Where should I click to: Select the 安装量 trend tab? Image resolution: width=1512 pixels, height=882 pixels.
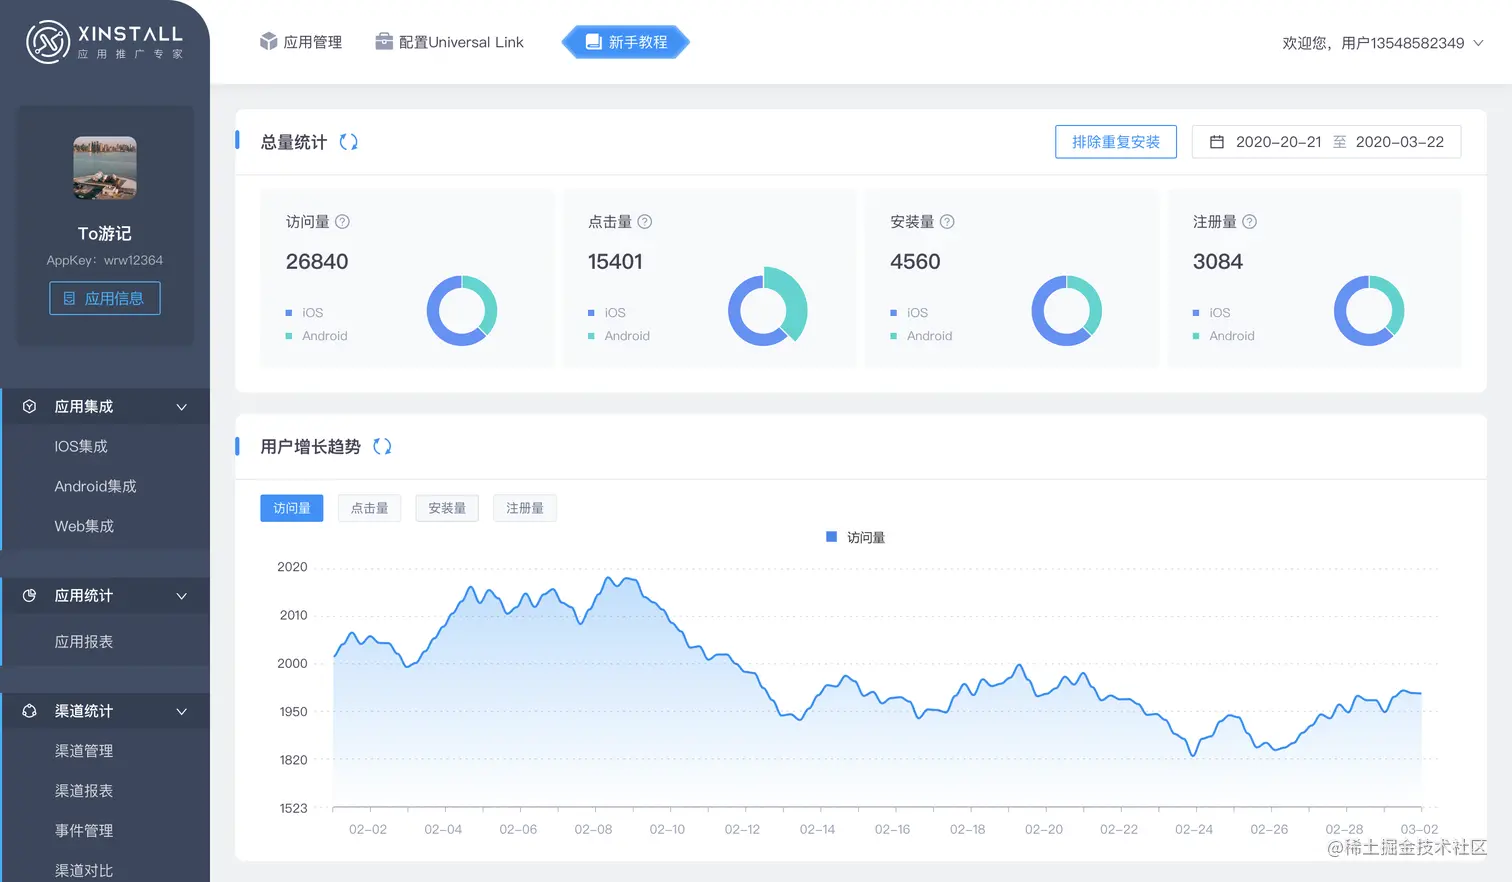pyautogui.click(x=447, y=508)
